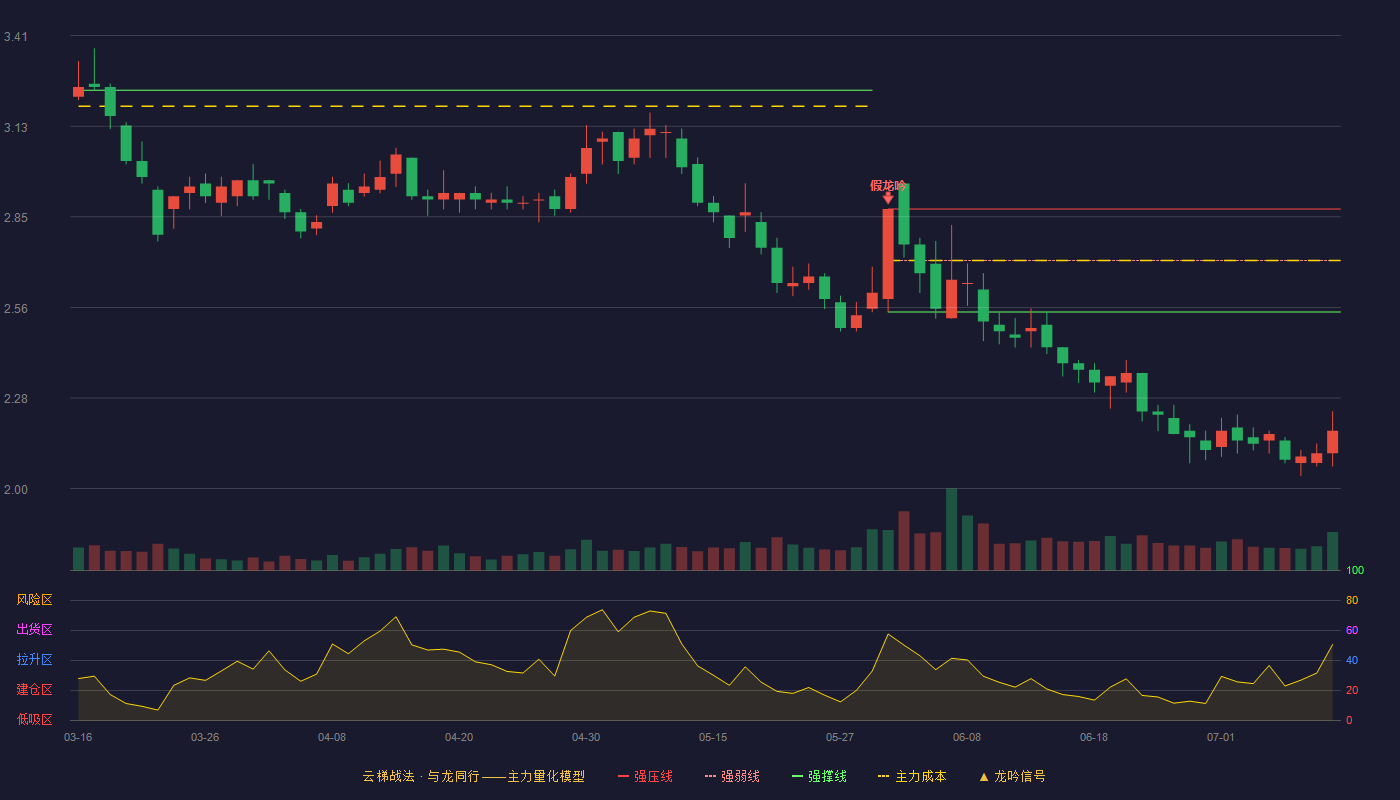Hide the 强撑线 series via legend
The image size is (1400, 800).
click(x=819, y=776)
